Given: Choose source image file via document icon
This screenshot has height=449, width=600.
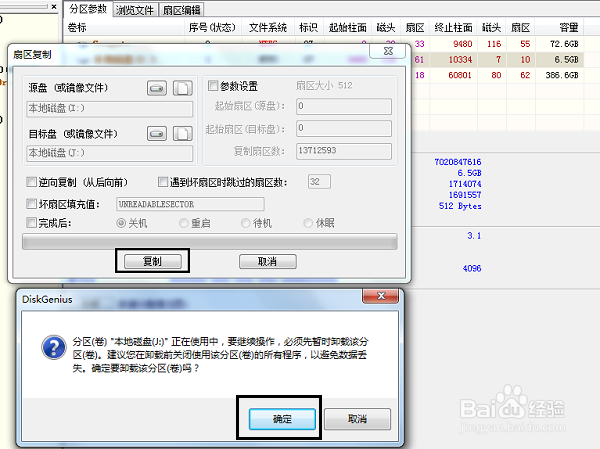Looking at the screenshot, I should point(183,88).
